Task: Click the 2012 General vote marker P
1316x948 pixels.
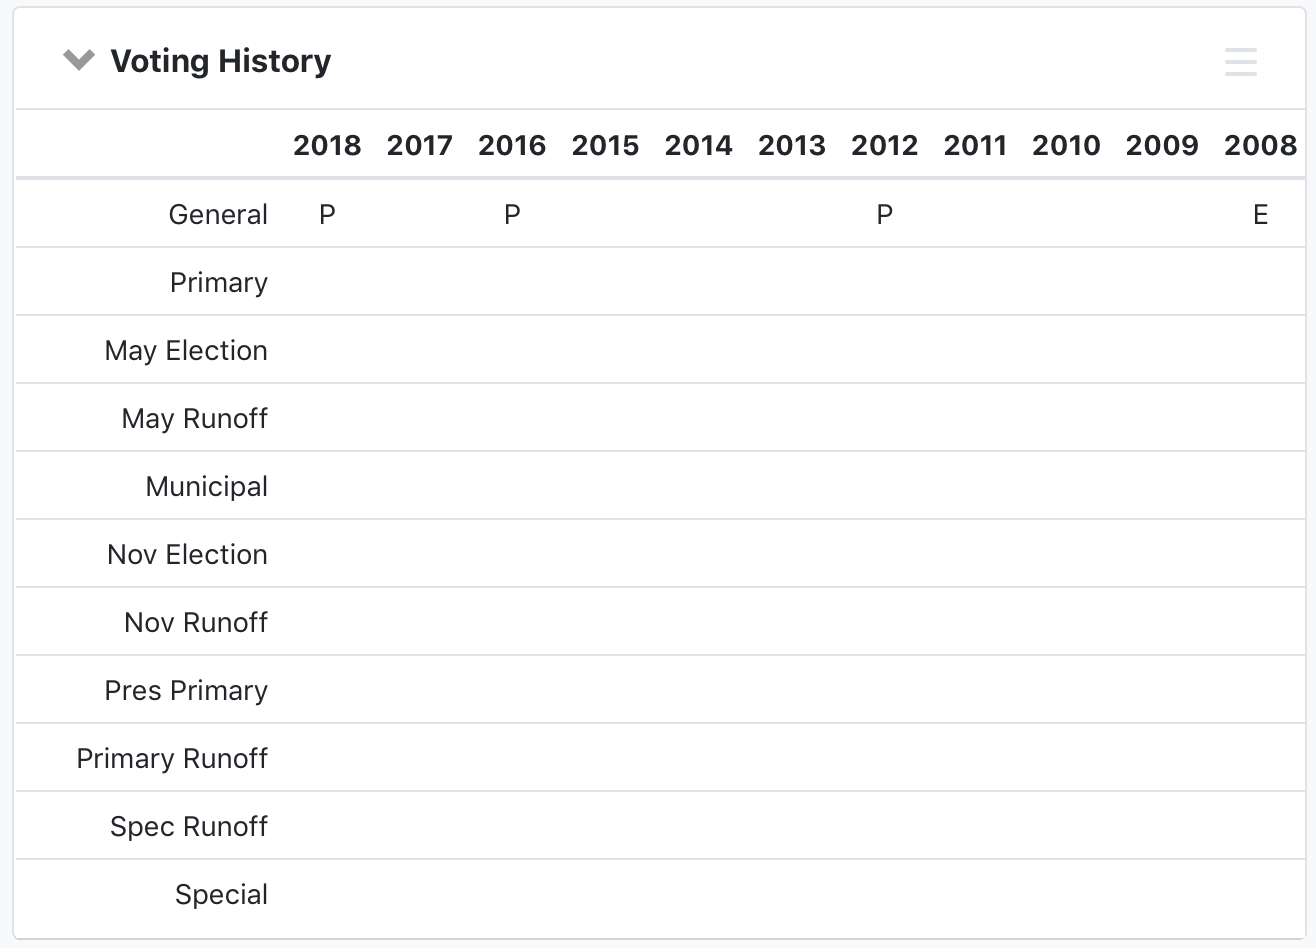Action: tap(884, 215)
